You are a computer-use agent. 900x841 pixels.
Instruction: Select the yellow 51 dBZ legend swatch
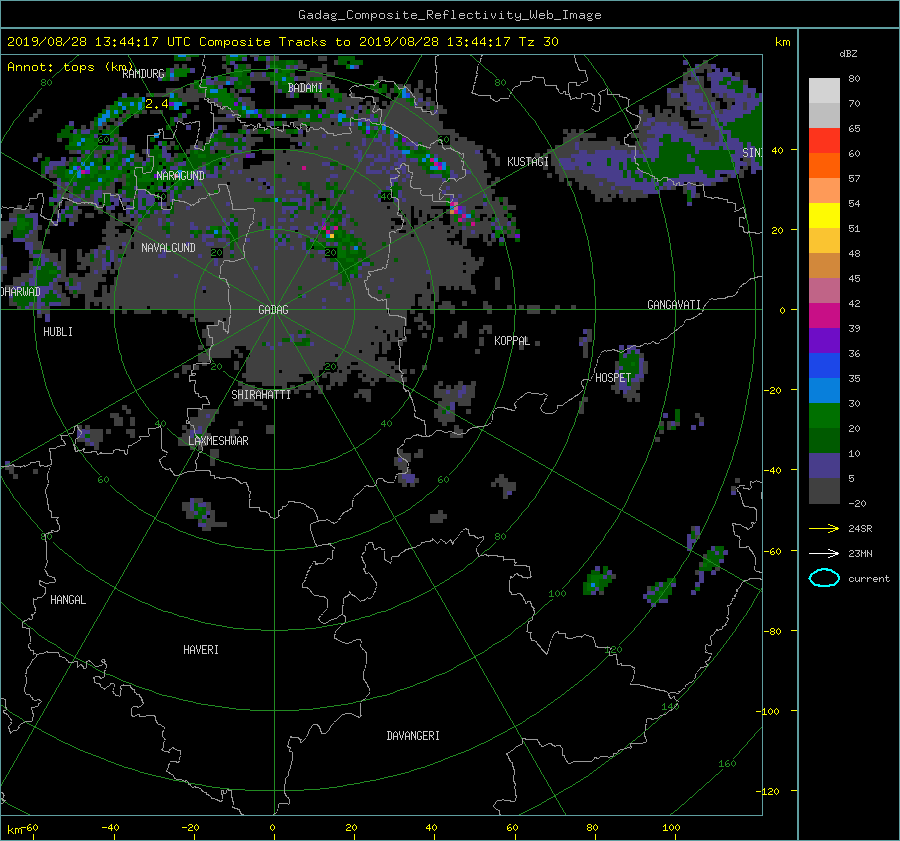point(824,216)
